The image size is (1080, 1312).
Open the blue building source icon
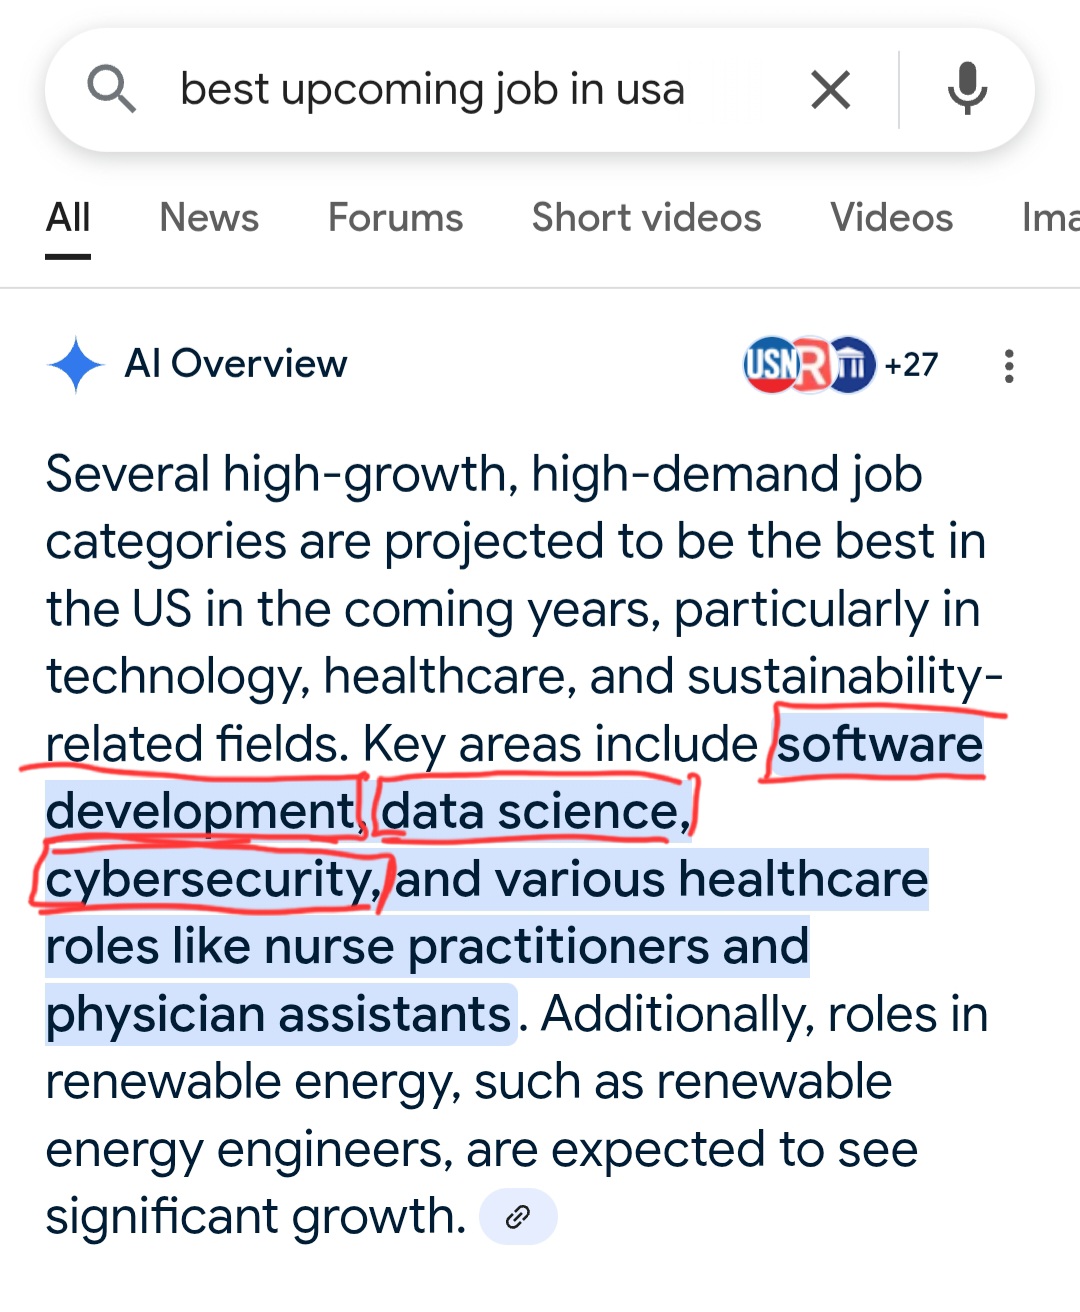click(x=852, y=365)
